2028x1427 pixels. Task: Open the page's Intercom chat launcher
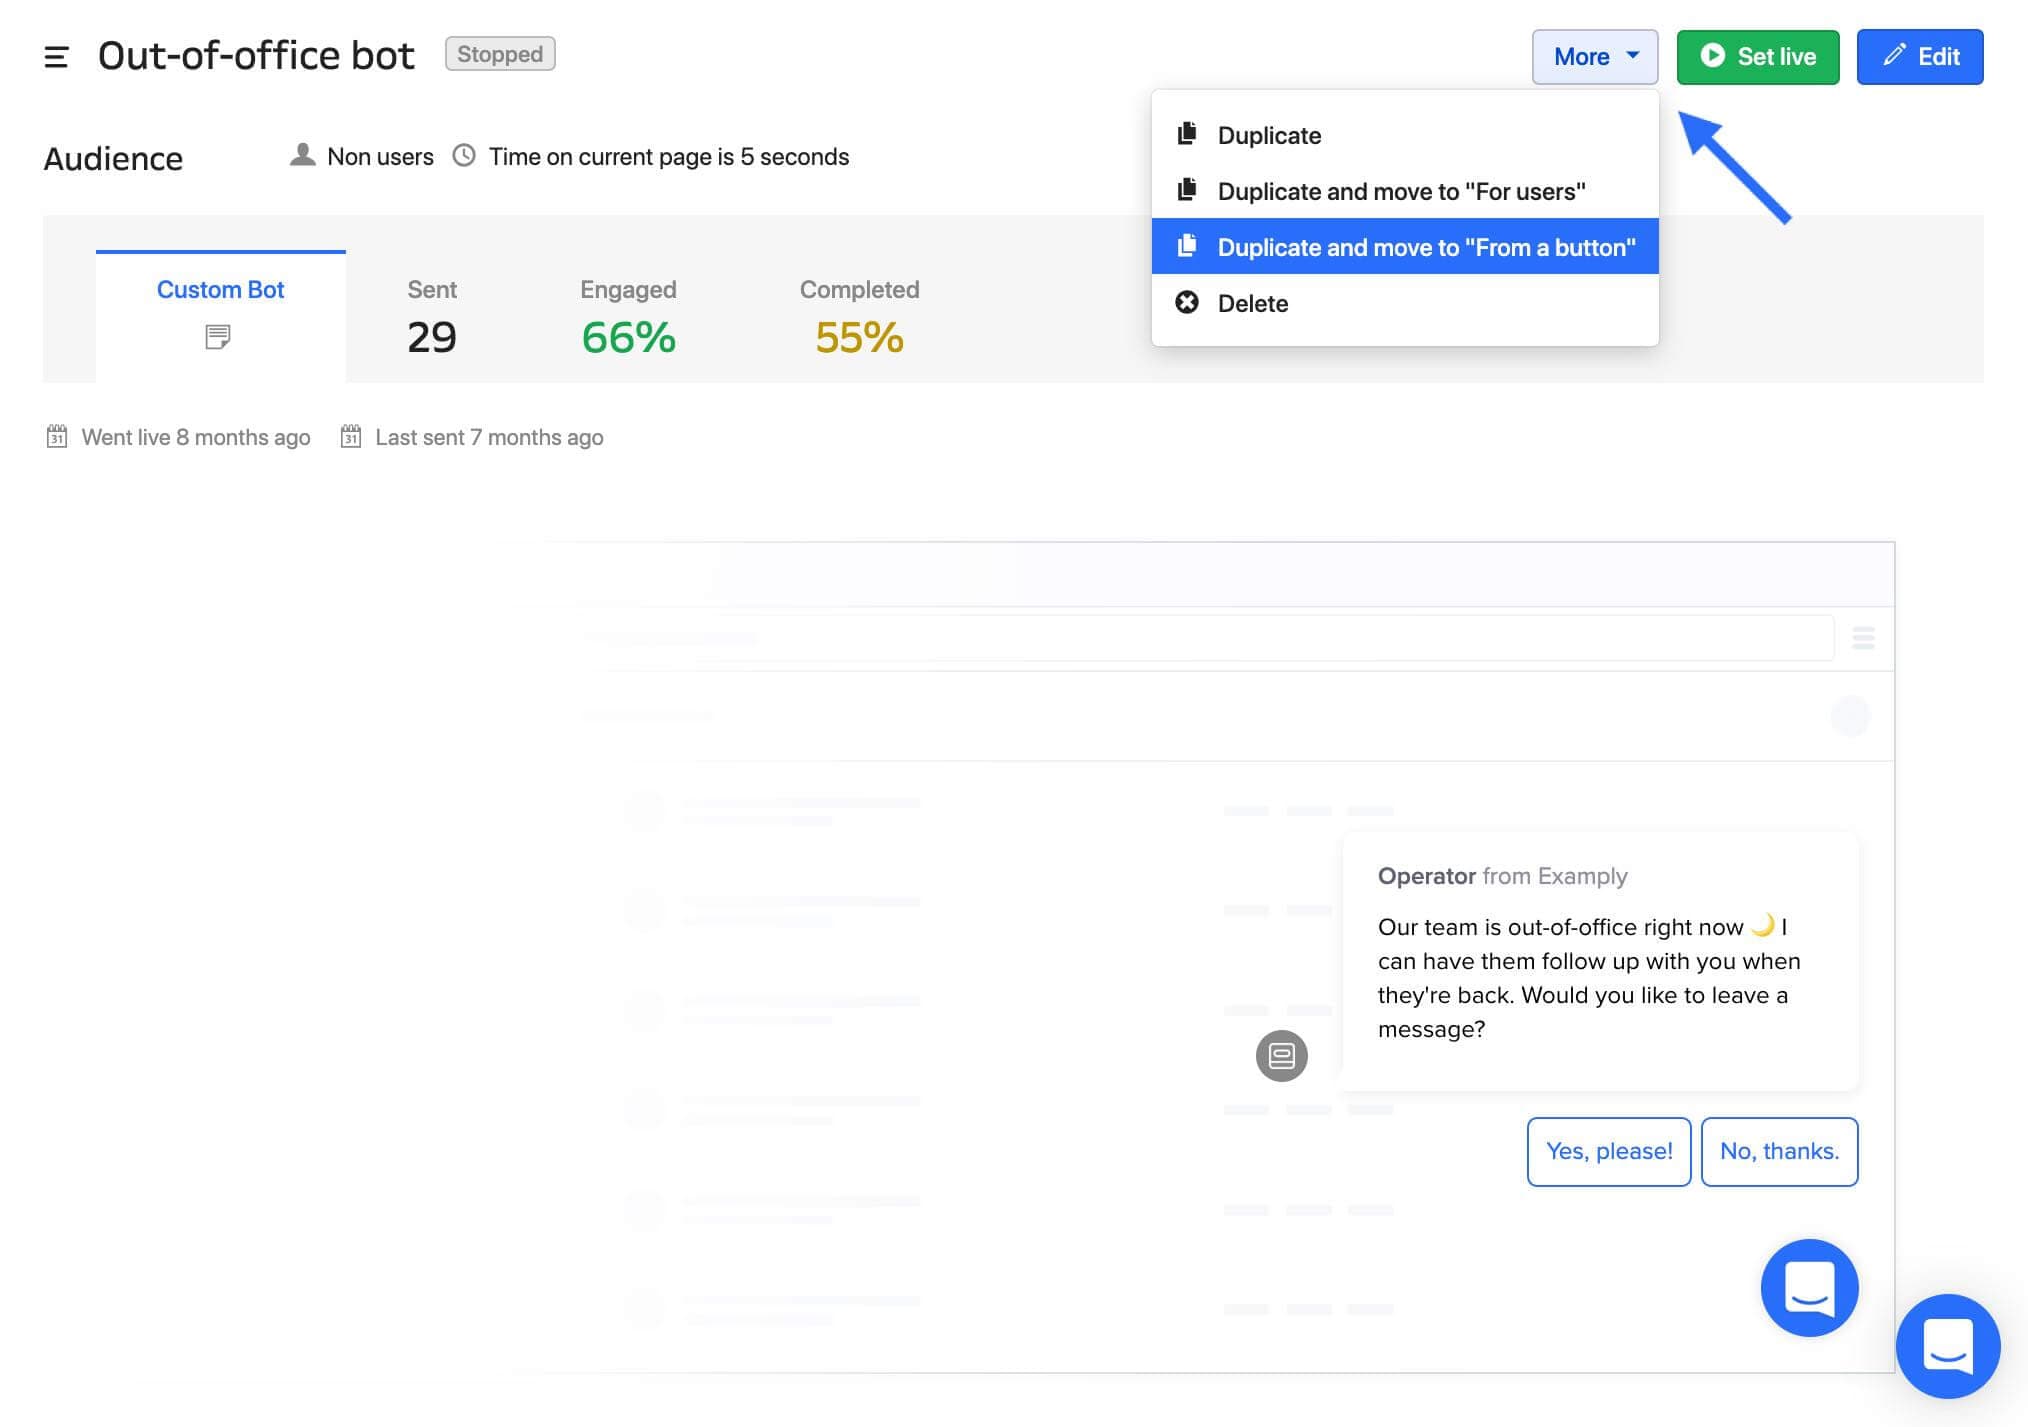[x=1948, y=1346]
